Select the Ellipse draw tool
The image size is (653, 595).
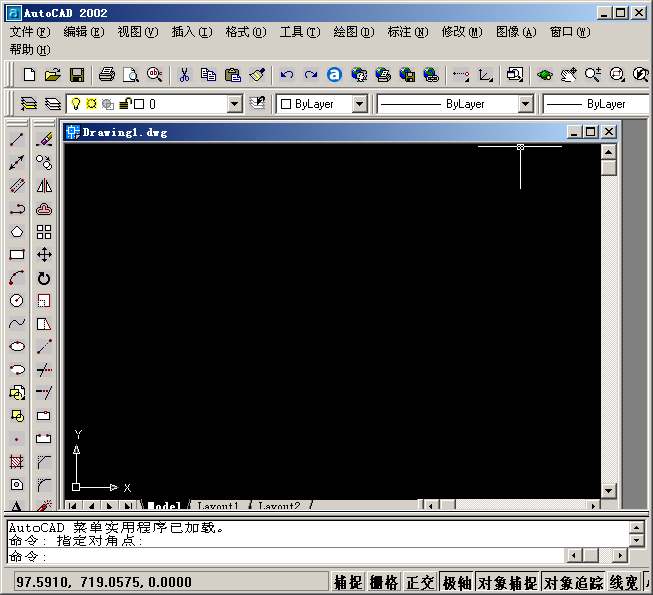point(17,346)
